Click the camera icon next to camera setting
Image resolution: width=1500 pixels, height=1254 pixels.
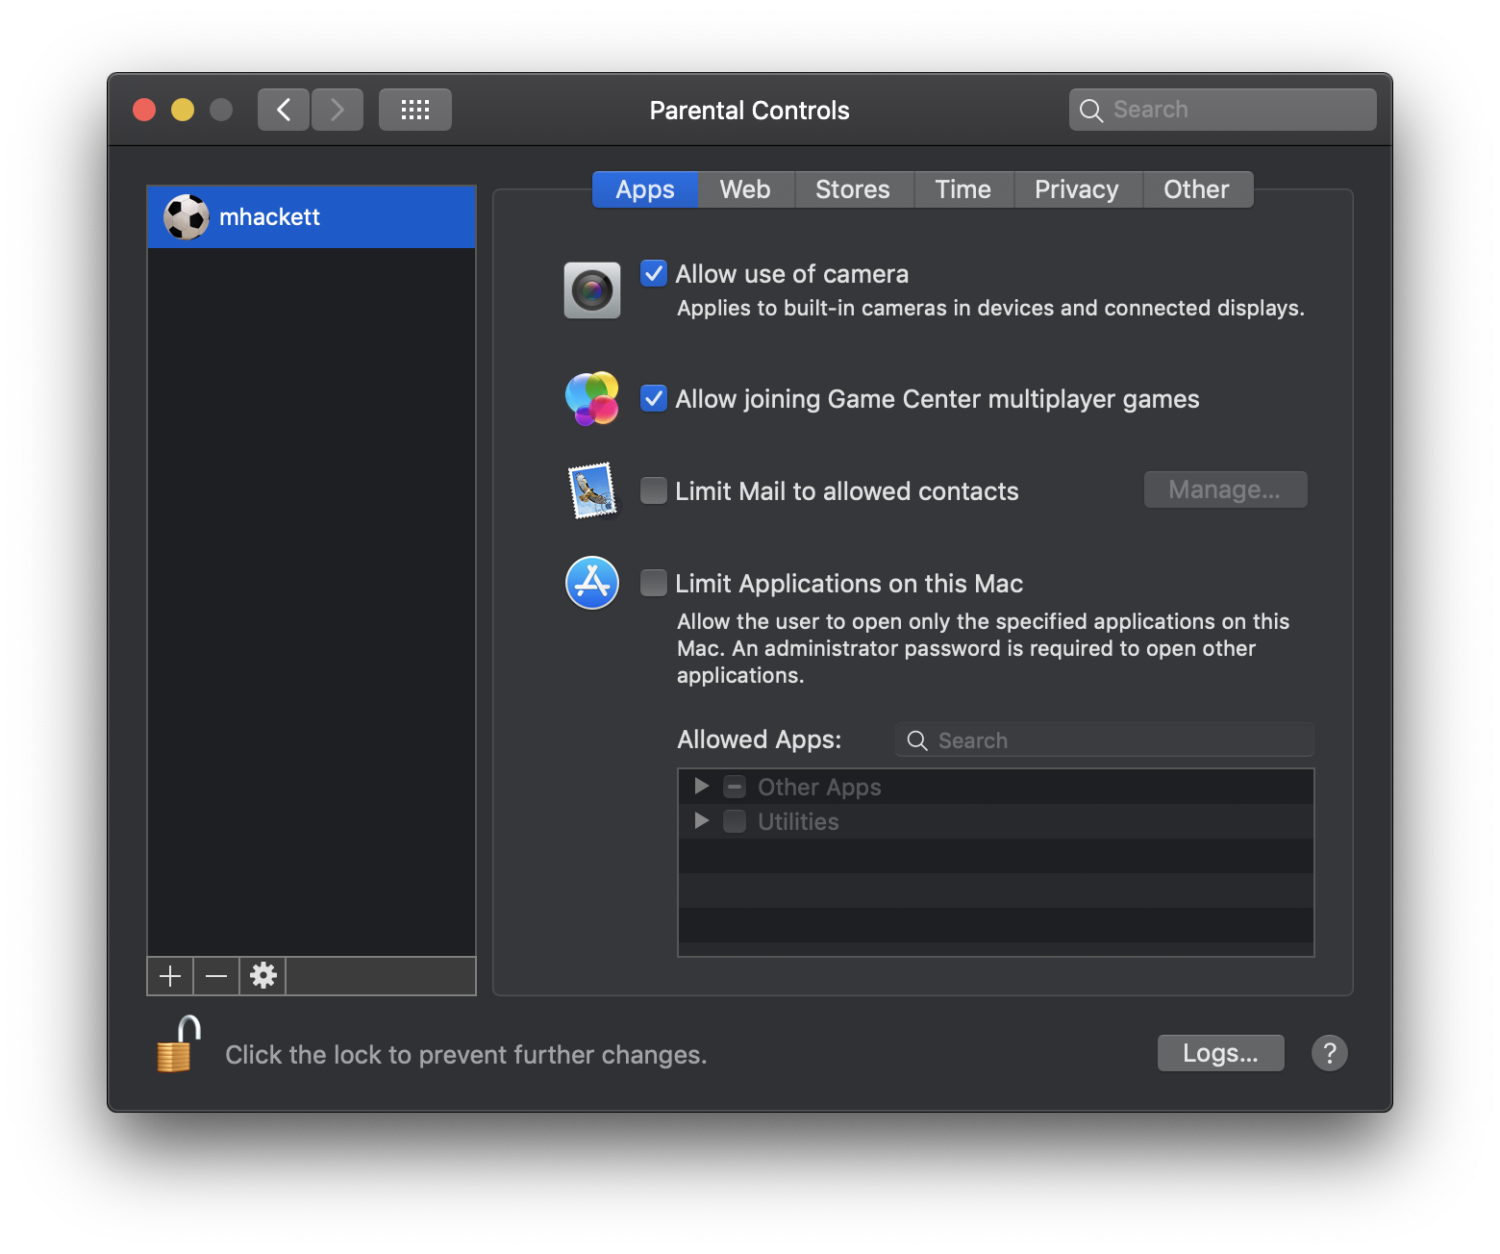click(592, 290)
